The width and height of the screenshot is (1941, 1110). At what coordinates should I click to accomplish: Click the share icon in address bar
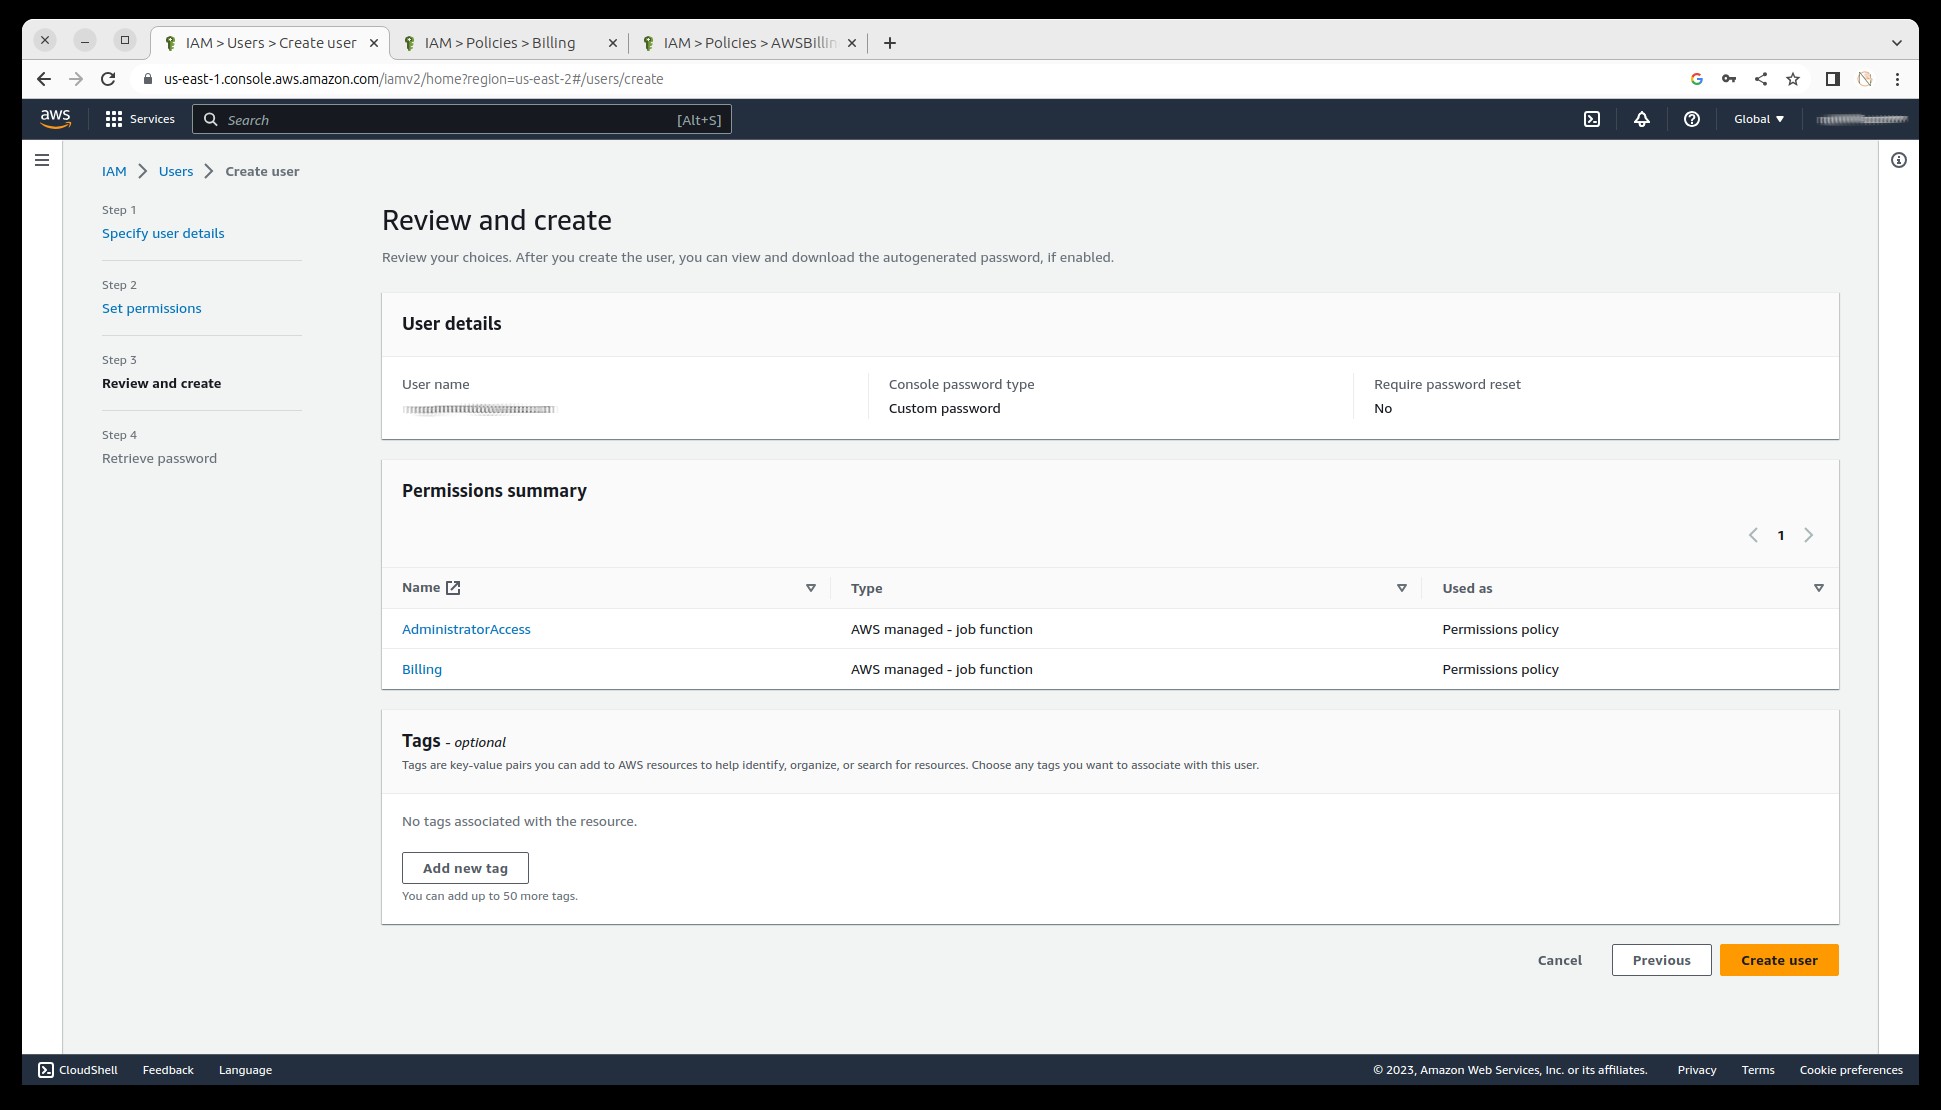(1761, 79)
